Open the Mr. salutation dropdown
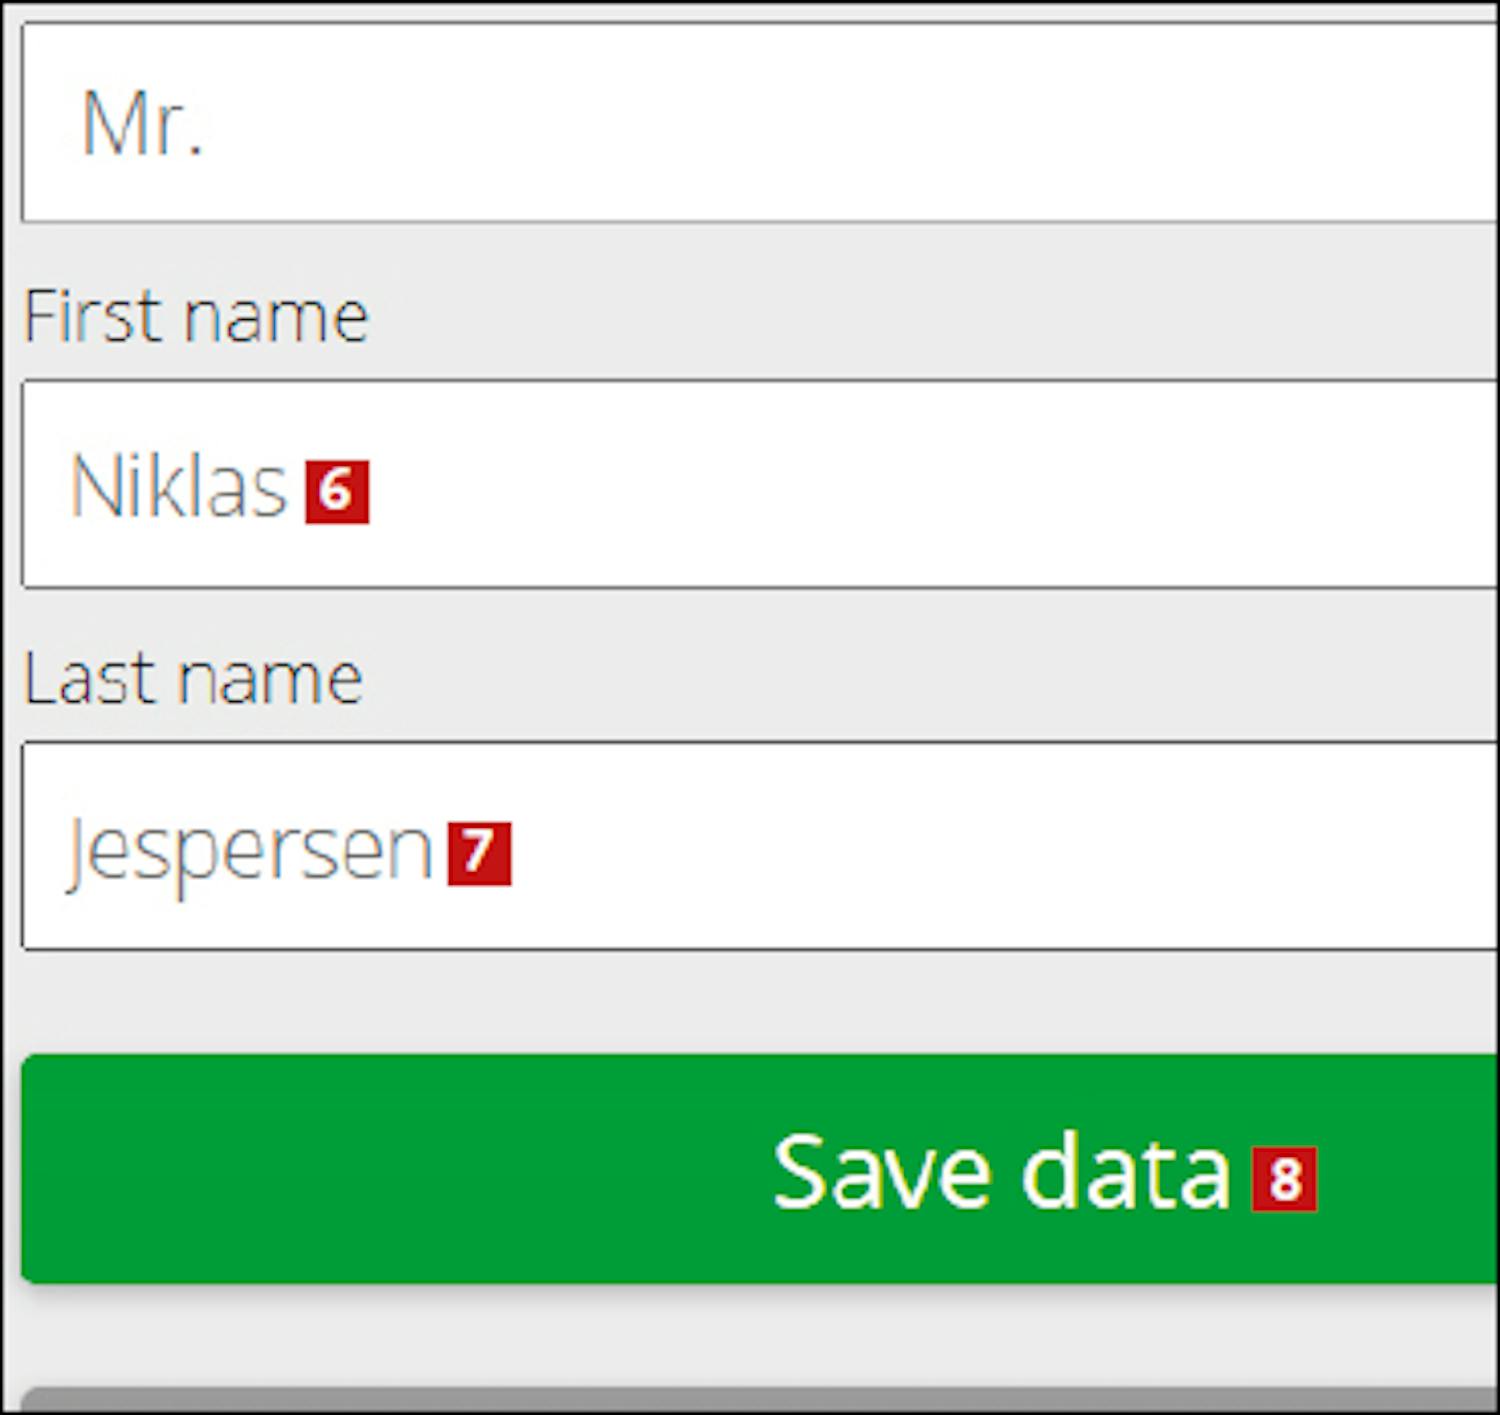 760,122
